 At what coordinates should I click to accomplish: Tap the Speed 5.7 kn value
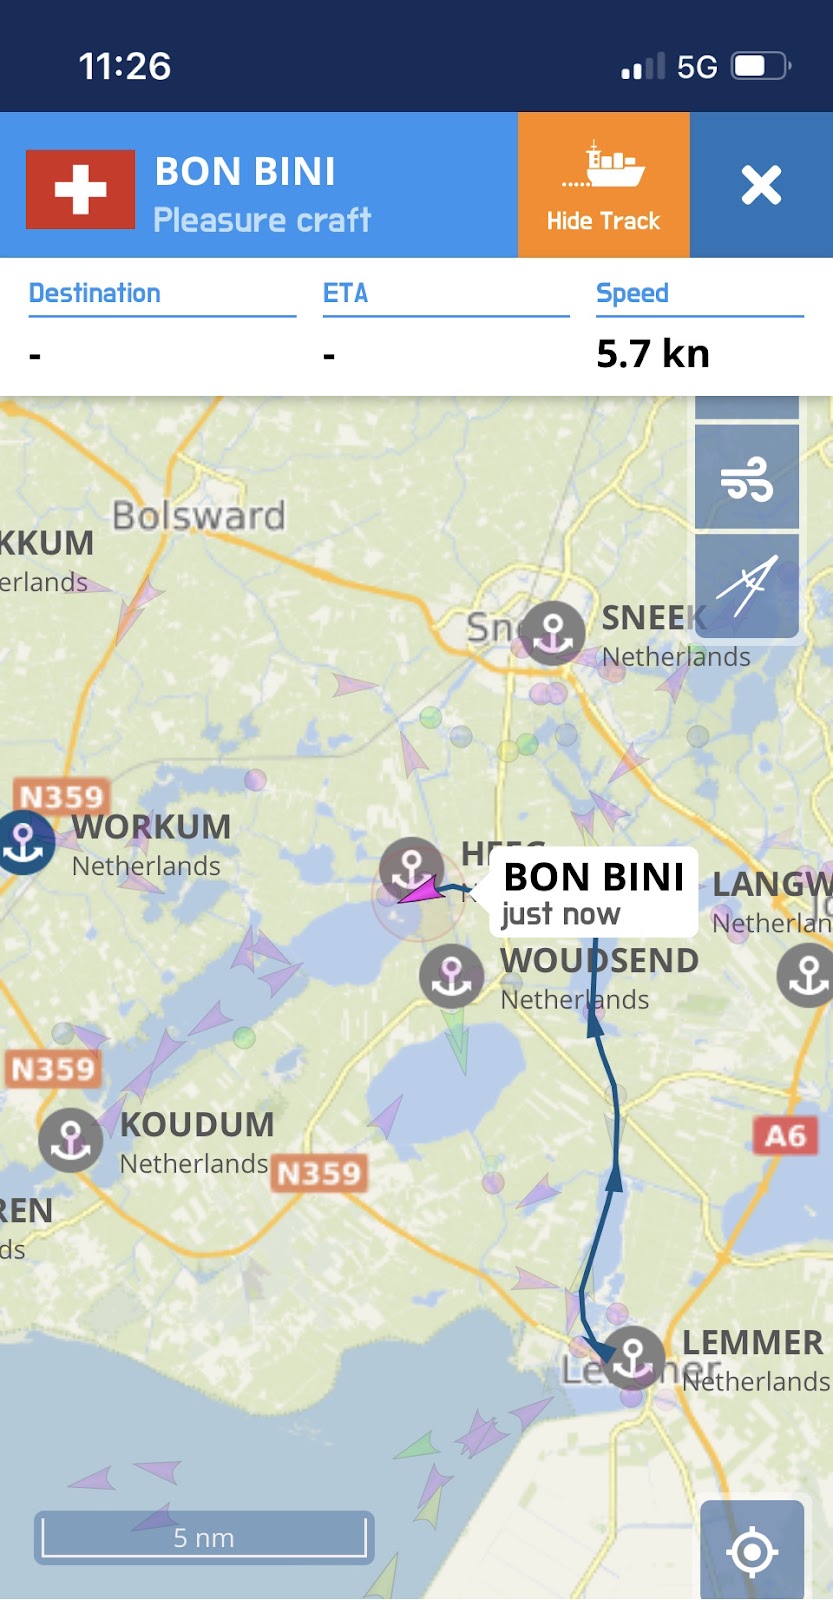point(653,354)
